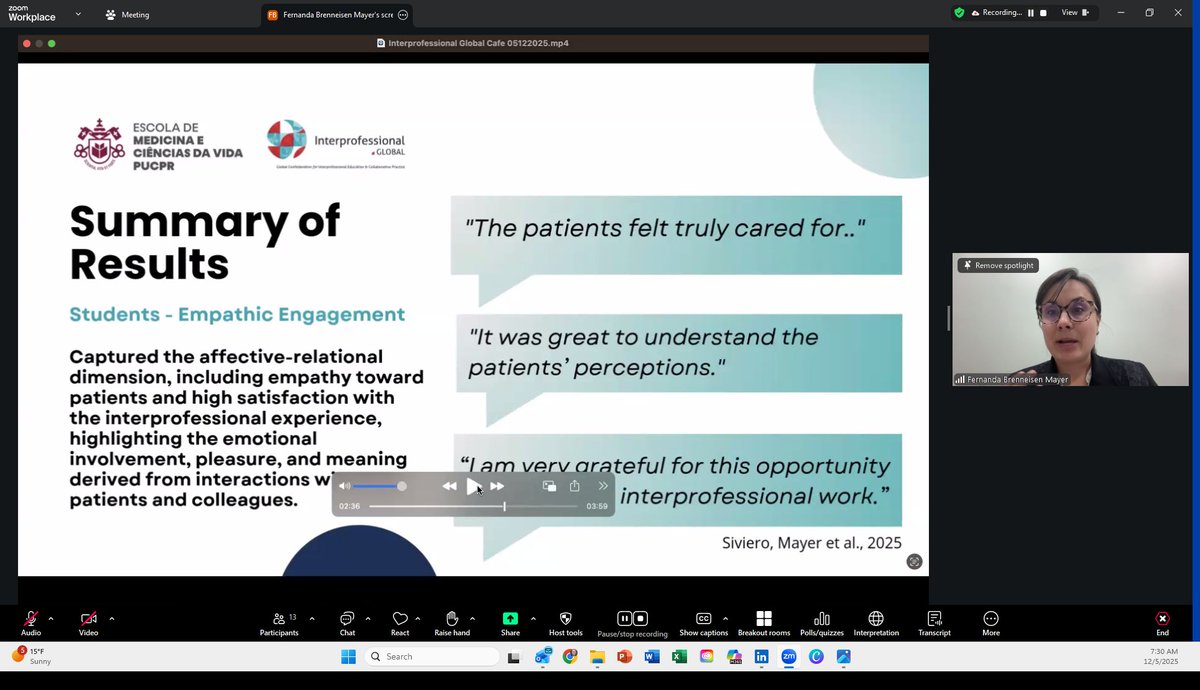This screenshot has width=1200, height=690.
Task: Seek on the video progress bar
Action: pyautogui.click(x=474, y=507)
